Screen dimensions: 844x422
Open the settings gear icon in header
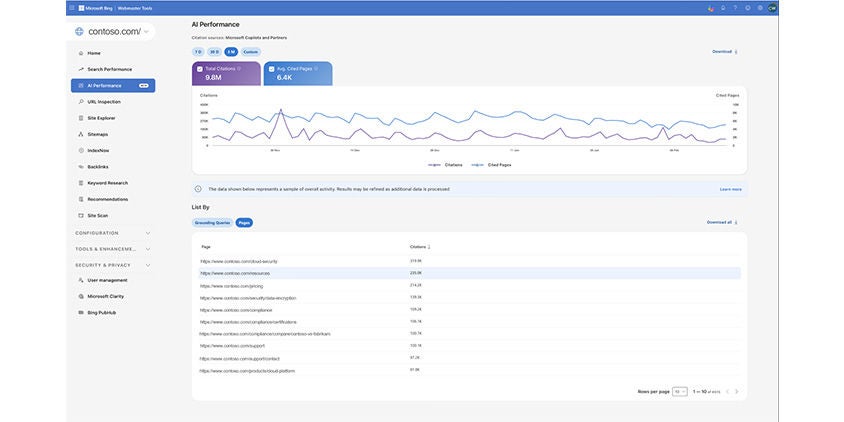(x=747, y=7)
